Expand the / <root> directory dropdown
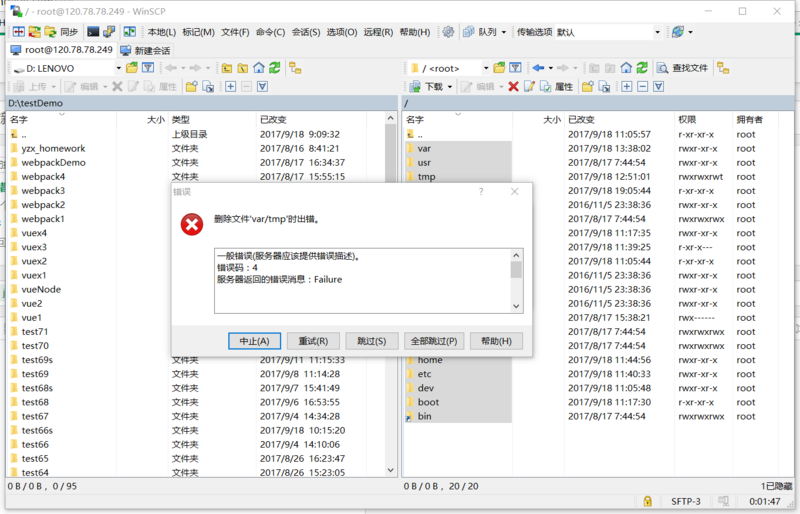This screenshot has height=514, width=800. 488,68
